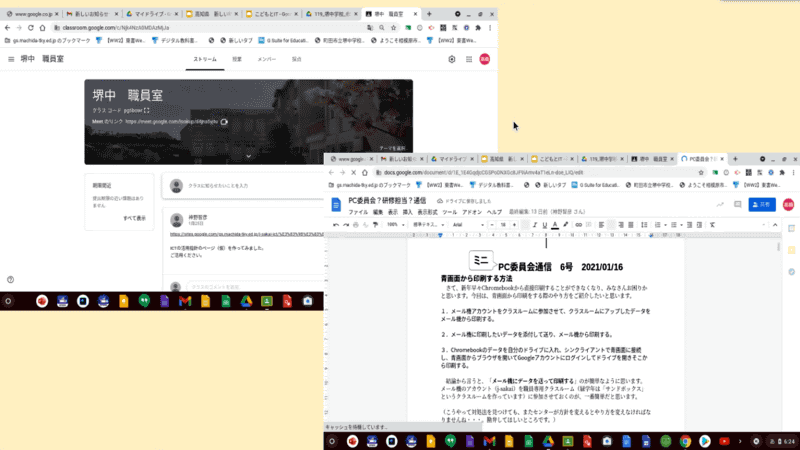800x450 pixels.
Task: Toggle underline formatting in Docs
Action: [545, 225]
